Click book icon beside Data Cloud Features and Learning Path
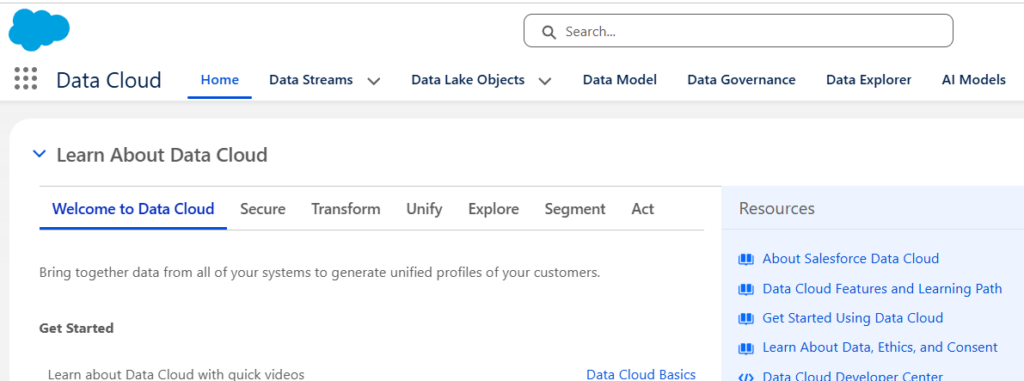The width and height of the screenshot is (1024, 381). tap(745, 289)
